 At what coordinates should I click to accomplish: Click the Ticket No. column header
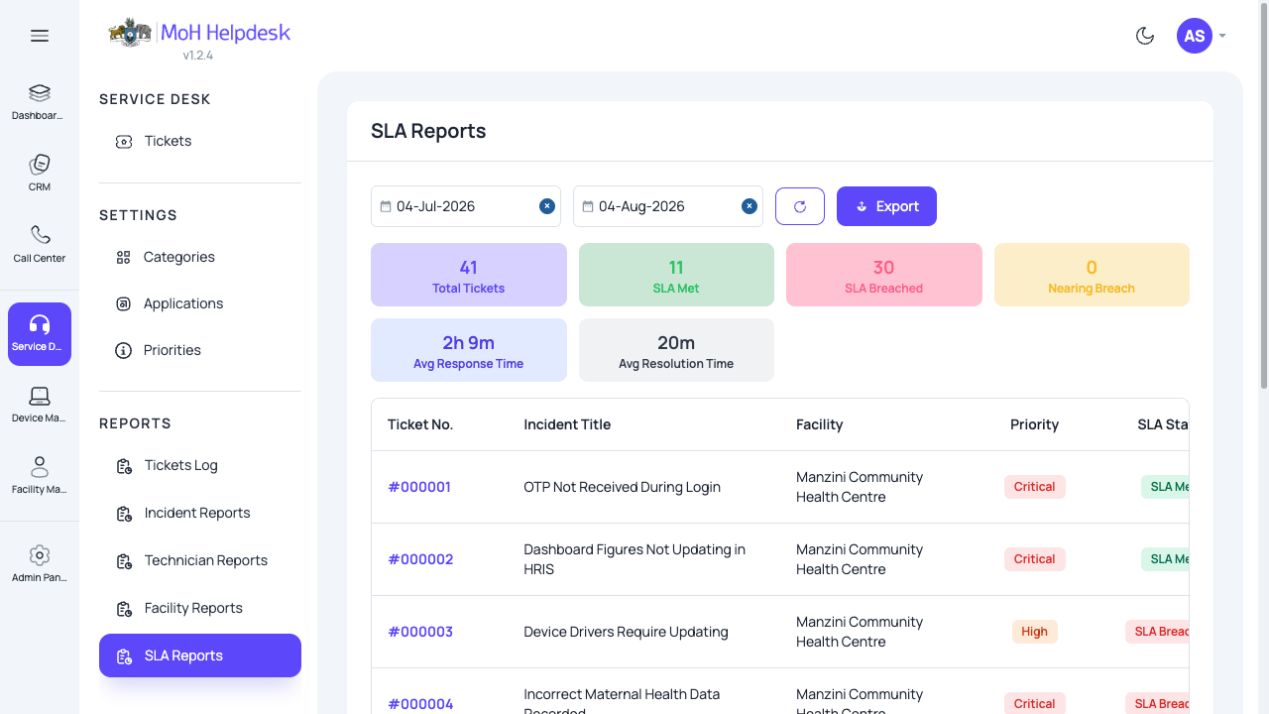coord(420,424)
